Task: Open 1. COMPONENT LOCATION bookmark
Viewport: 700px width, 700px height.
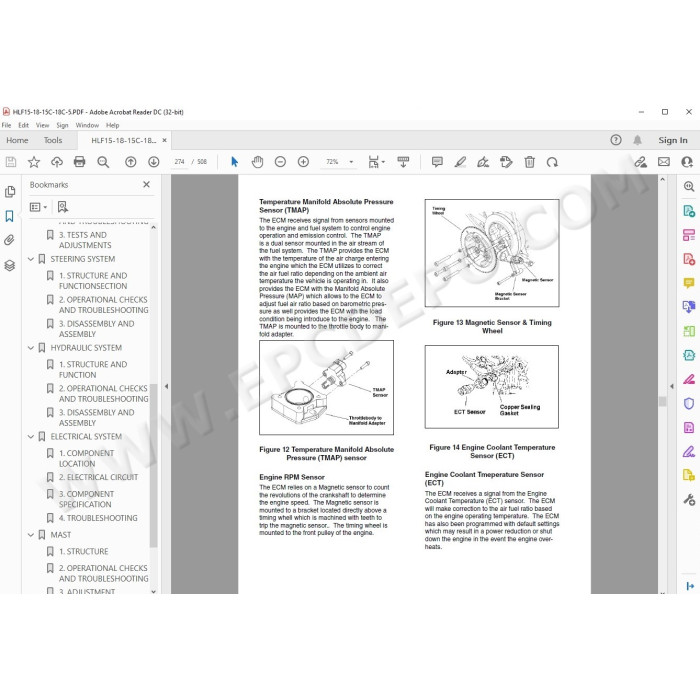Action: click(87, 458)
